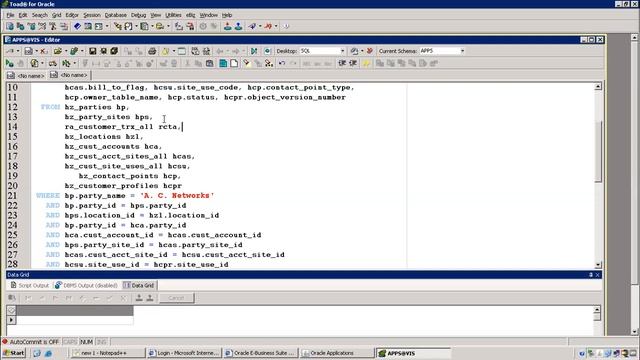Screen dimensions: 640x360
Task: Click the Internet Explorer quick launch icon
Action: click(x=48, y=353)
